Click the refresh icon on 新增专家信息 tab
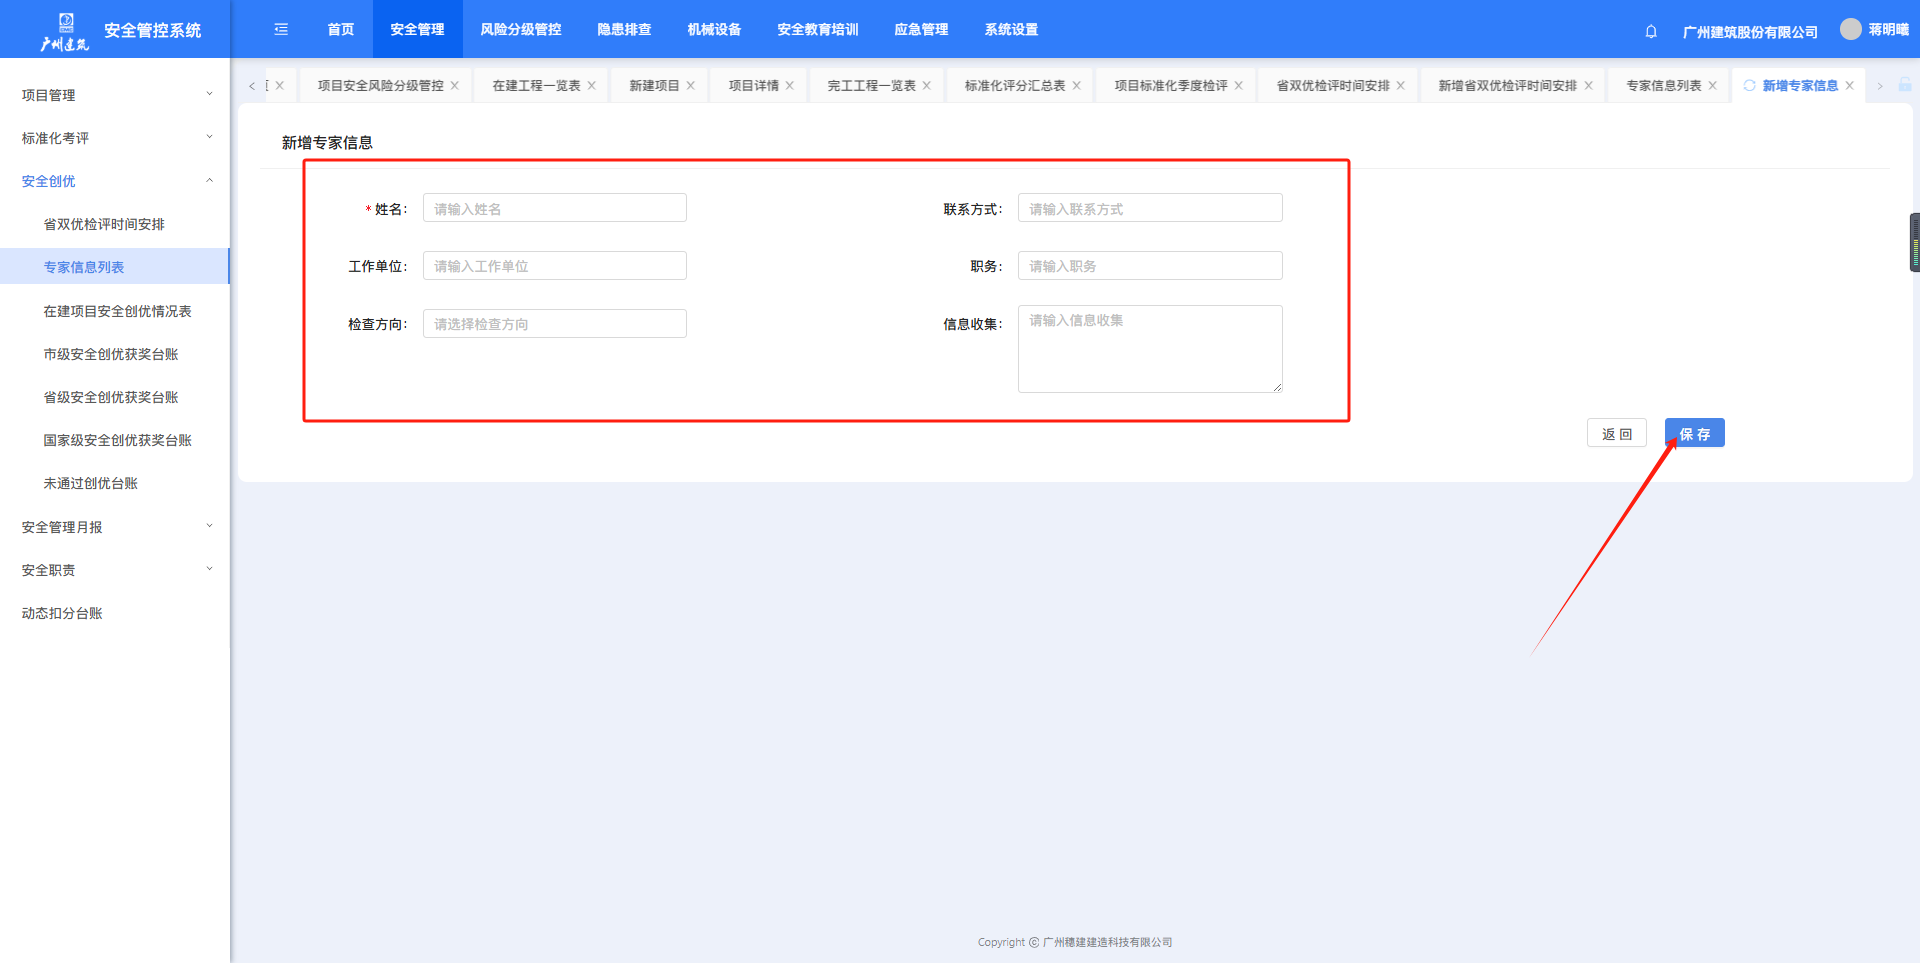The image size is (1920, 963). (x=1749, y=86)
